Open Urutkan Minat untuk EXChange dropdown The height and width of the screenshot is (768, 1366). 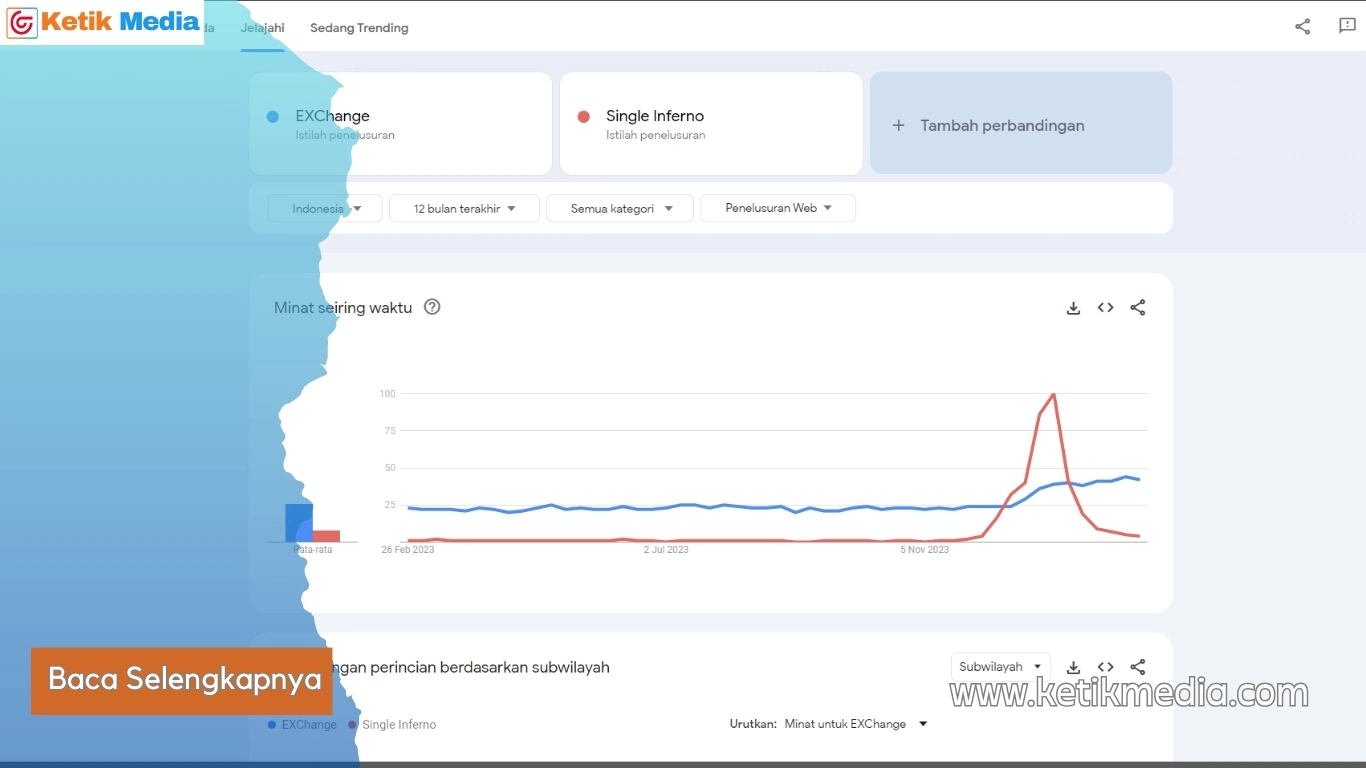pos(856,724)
